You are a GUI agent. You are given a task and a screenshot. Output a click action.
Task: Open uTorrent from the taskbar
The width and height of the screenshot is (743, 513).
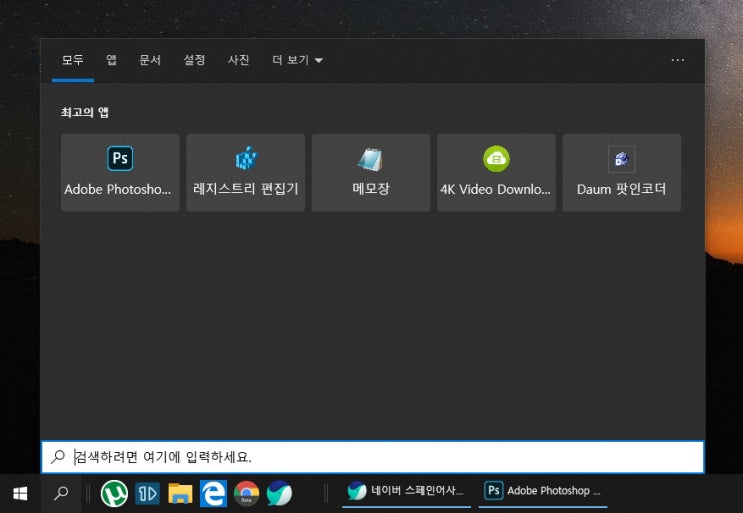tap(114, 494)
